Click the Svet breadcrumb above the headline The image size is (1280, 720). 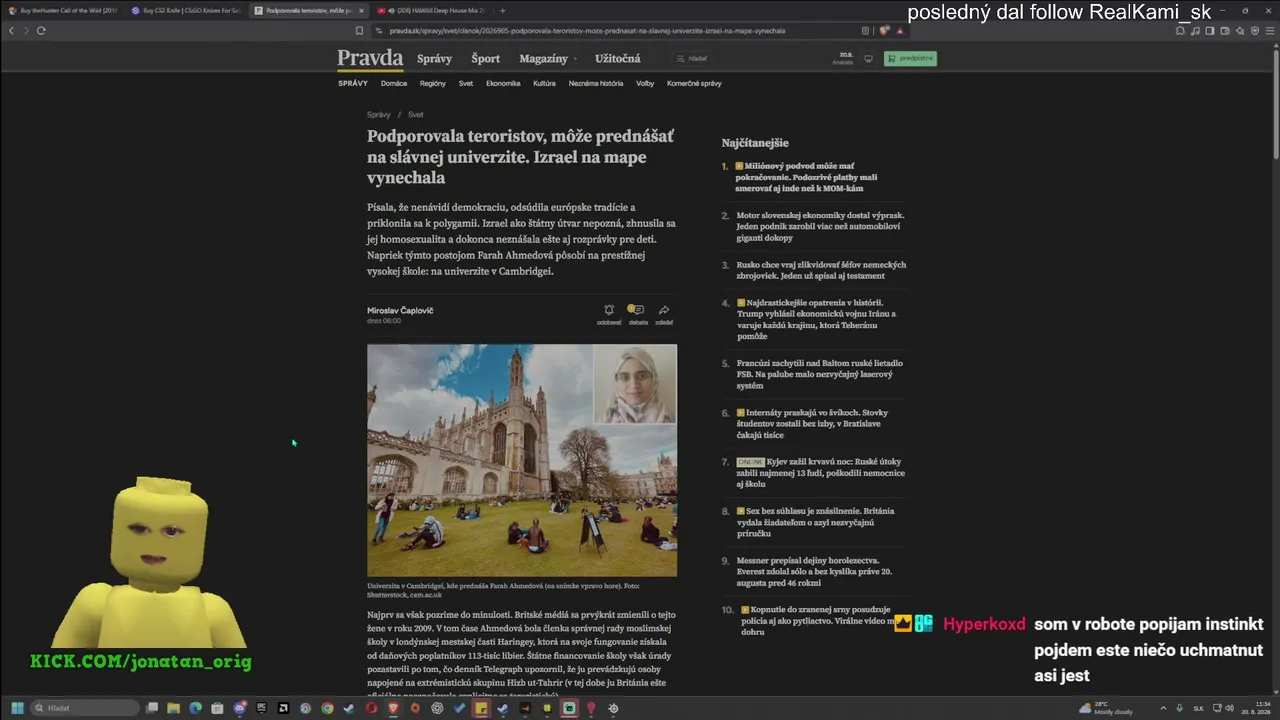(x=415, y=115)
